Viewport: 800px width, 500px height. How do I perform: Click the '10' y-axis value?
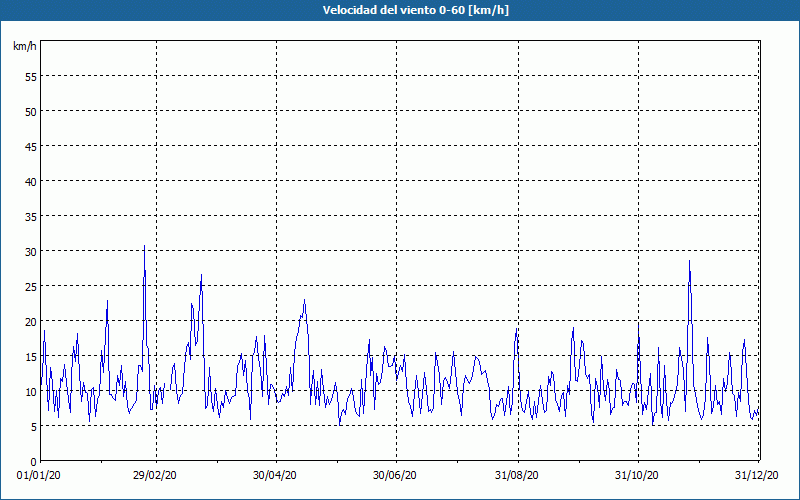[31, 392]
